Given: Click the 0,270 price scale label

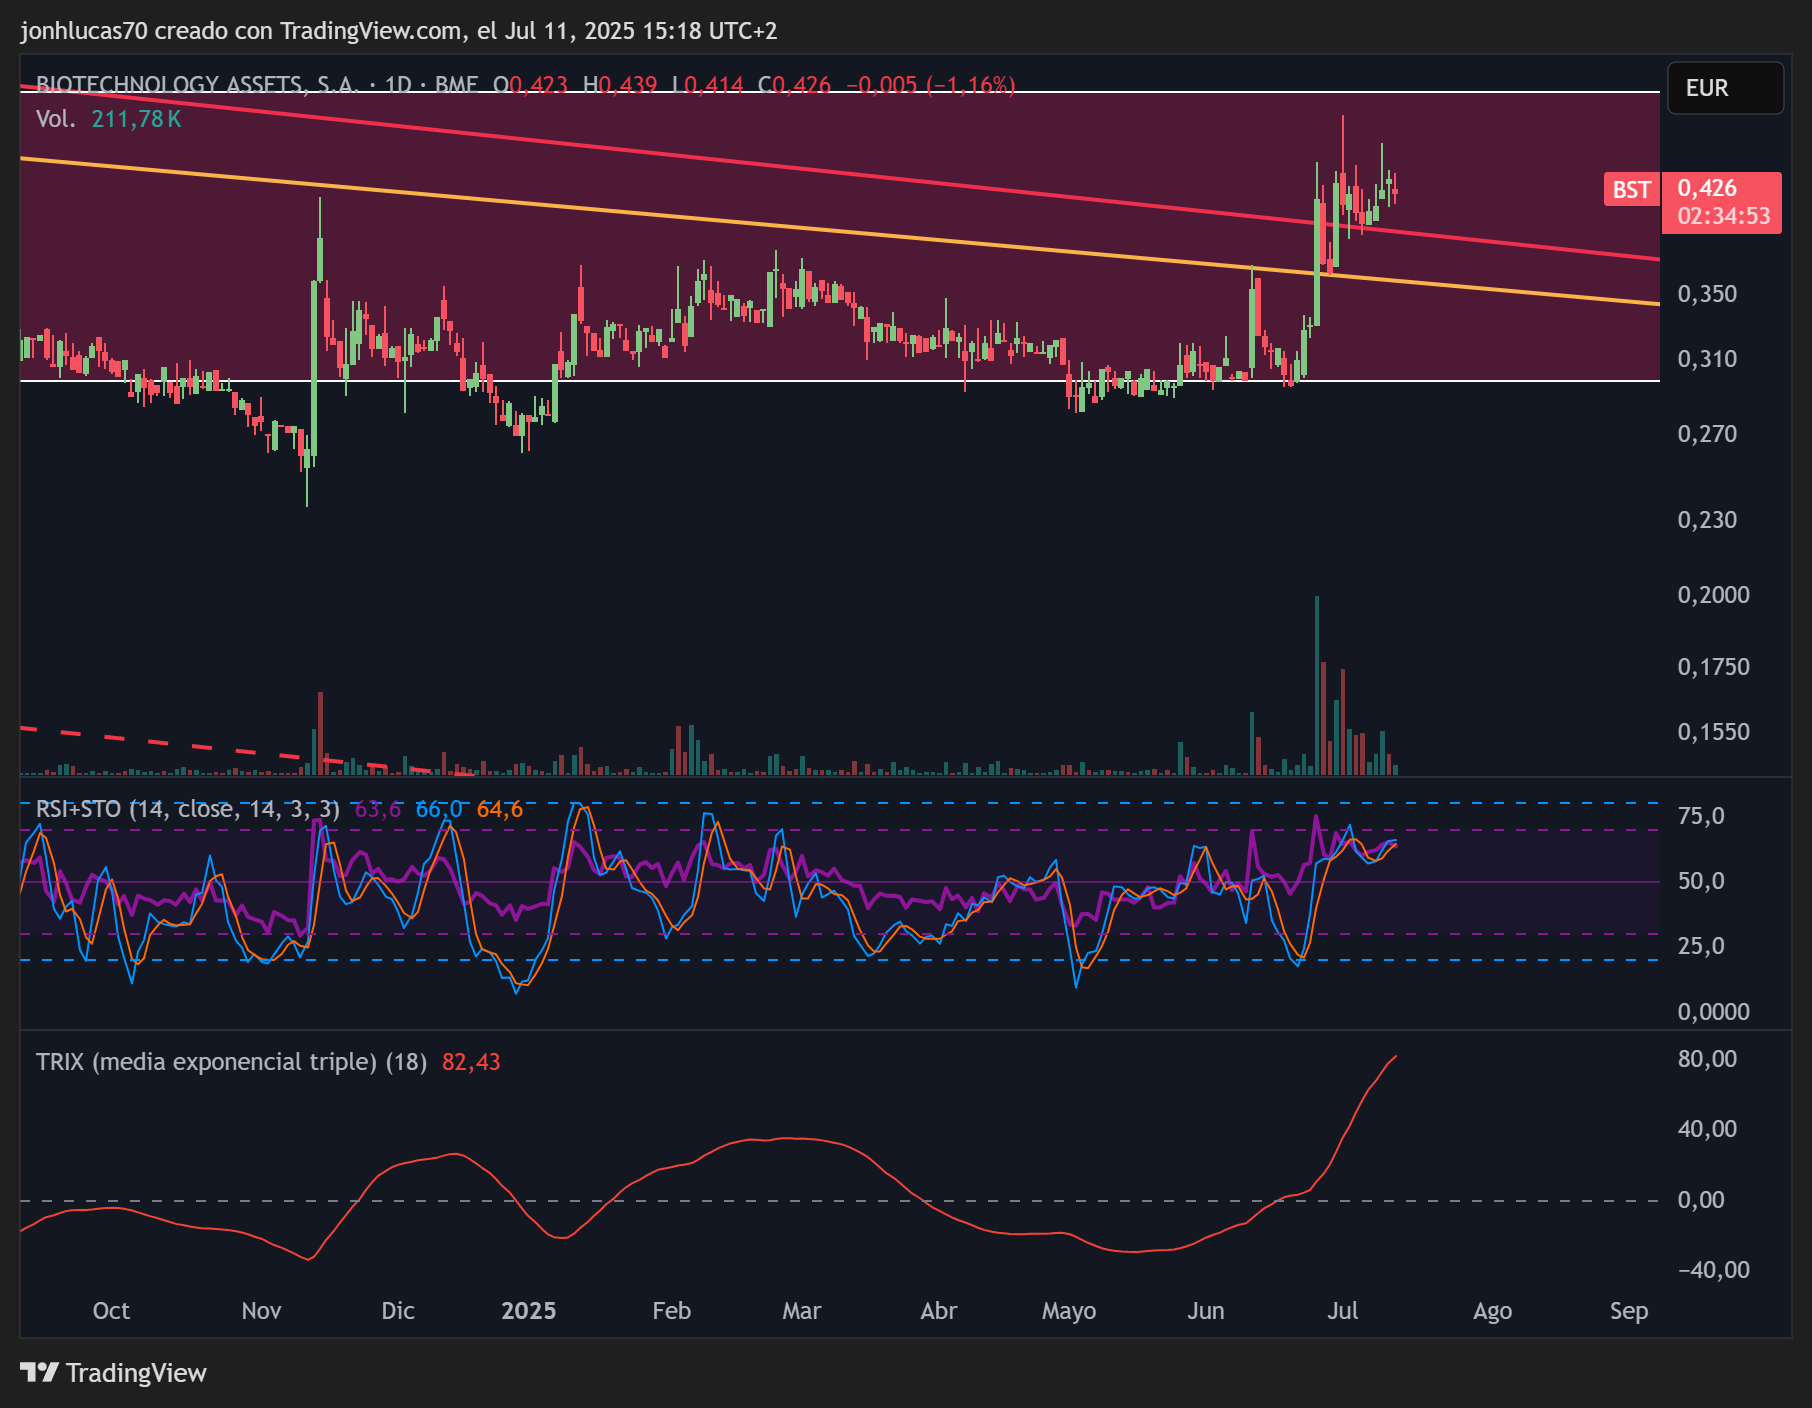Looking at the screenshot, I should tap(1707, 434).
